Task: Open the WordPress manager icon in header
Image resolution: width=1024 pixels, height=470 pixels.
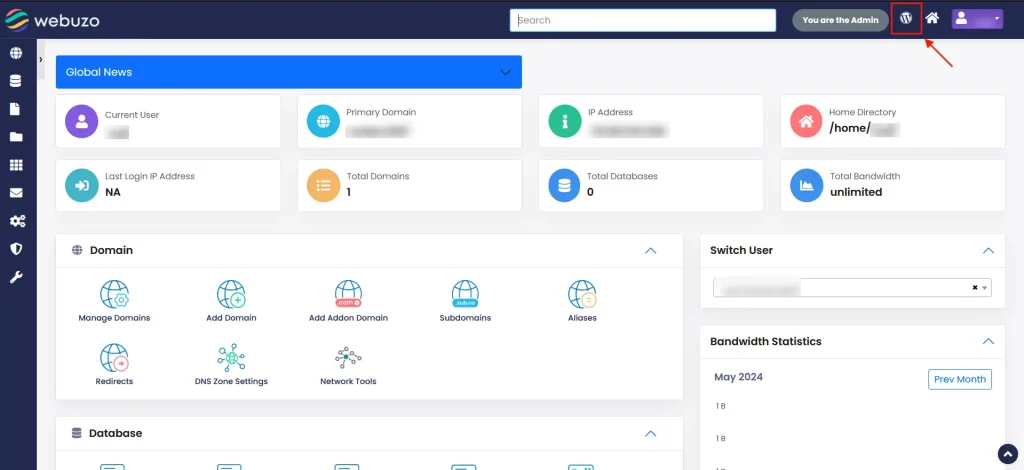Action: pyautogui.click(x=906, y=19)
